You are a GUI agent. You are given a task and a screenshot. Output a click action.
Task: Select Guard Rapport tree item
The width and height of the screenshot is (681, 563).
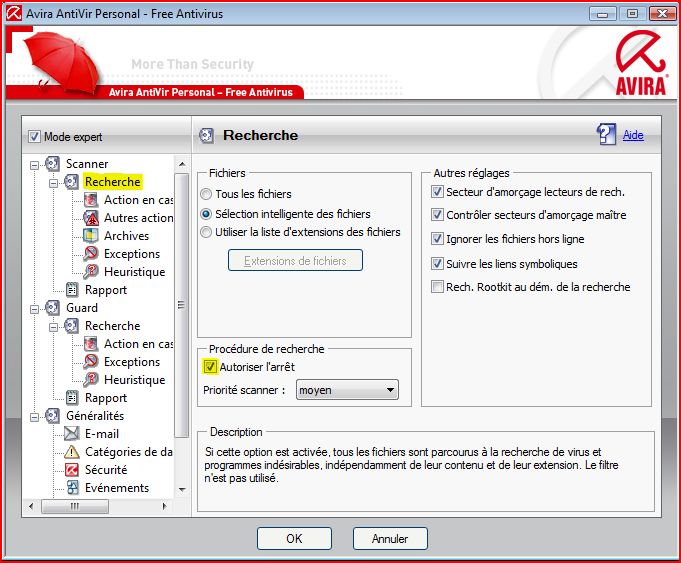106,398
